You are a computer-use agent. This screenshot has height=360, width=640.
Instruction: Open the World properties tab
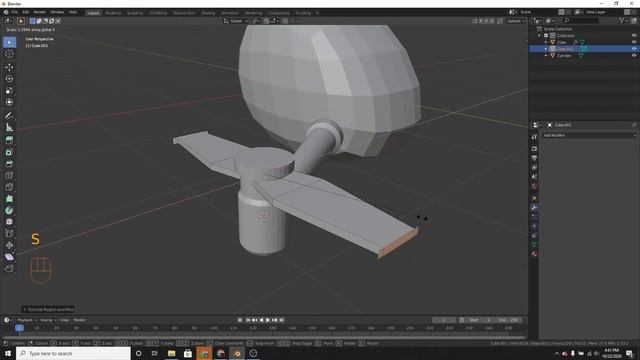point(534,186)
